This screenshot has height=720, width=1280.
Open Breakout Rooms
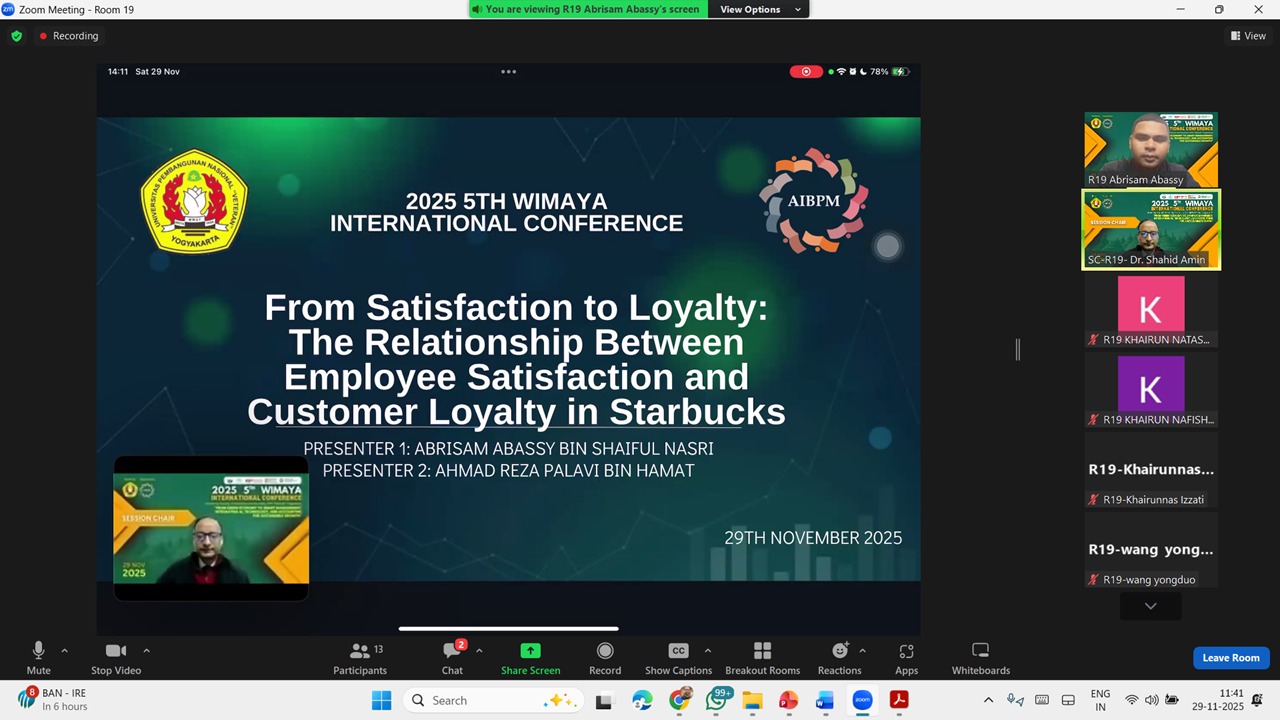(x=762, y=658)
